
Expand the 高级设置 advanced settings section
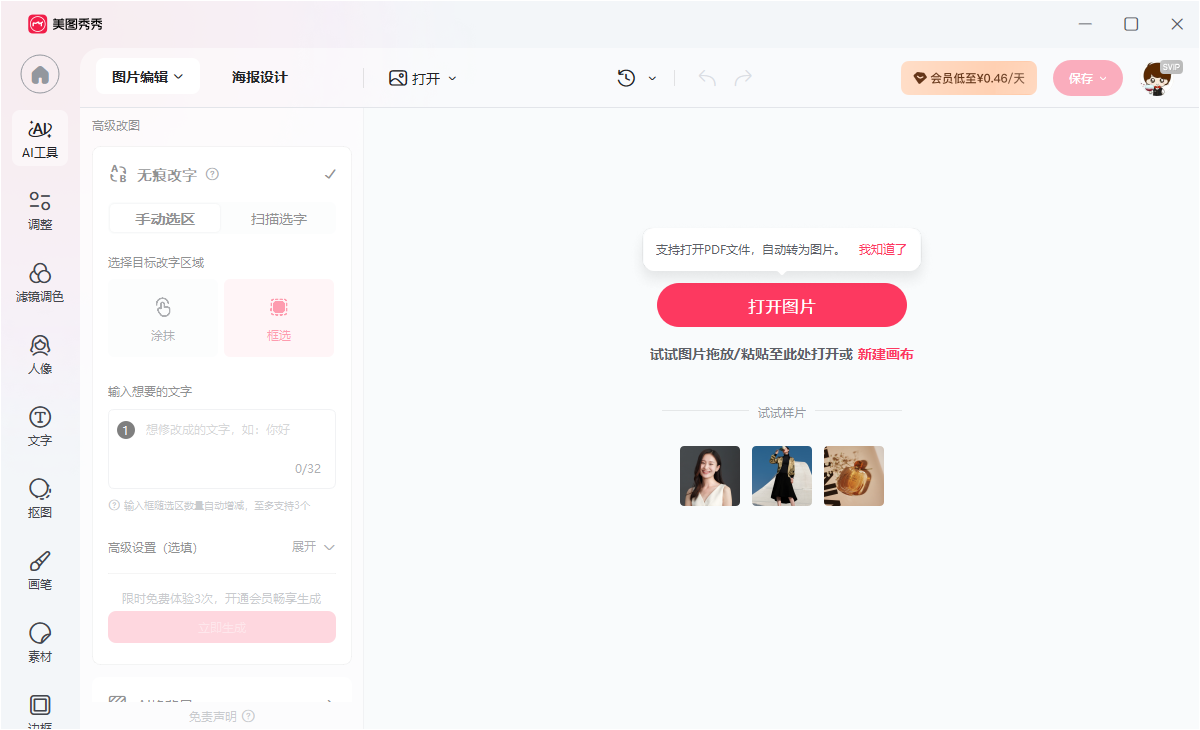click(x=315, y=547)
